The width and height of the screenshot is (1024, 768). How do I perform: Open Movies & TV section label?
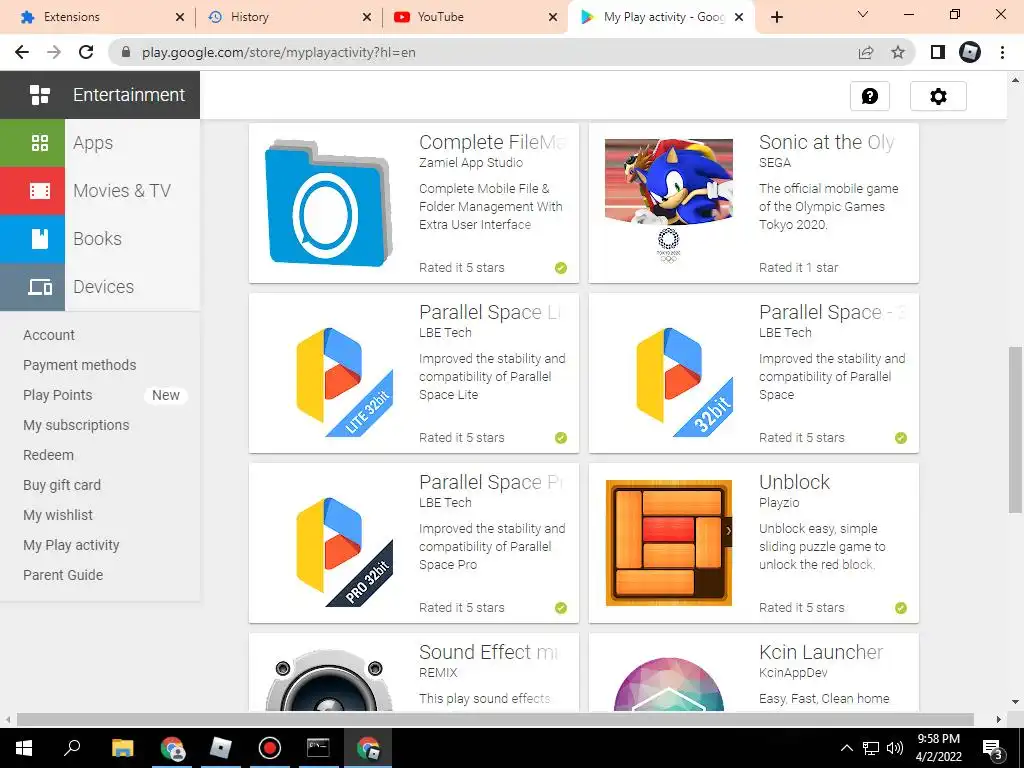122,191
